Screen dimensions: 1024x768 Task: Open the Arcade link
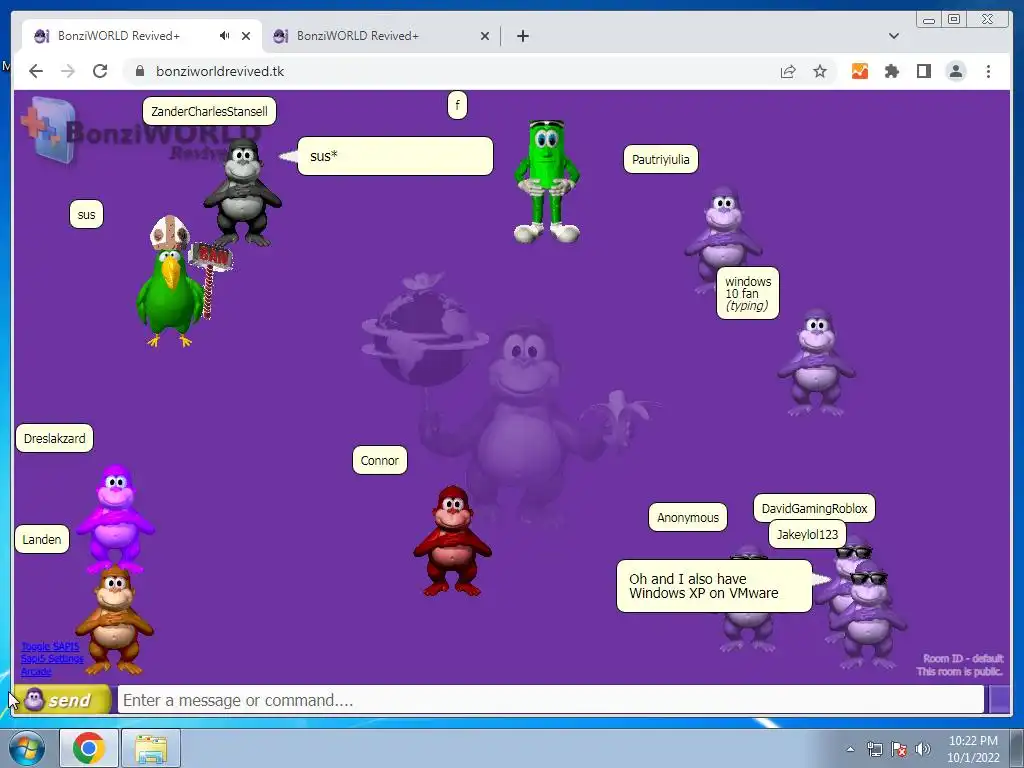pos(36,671)
